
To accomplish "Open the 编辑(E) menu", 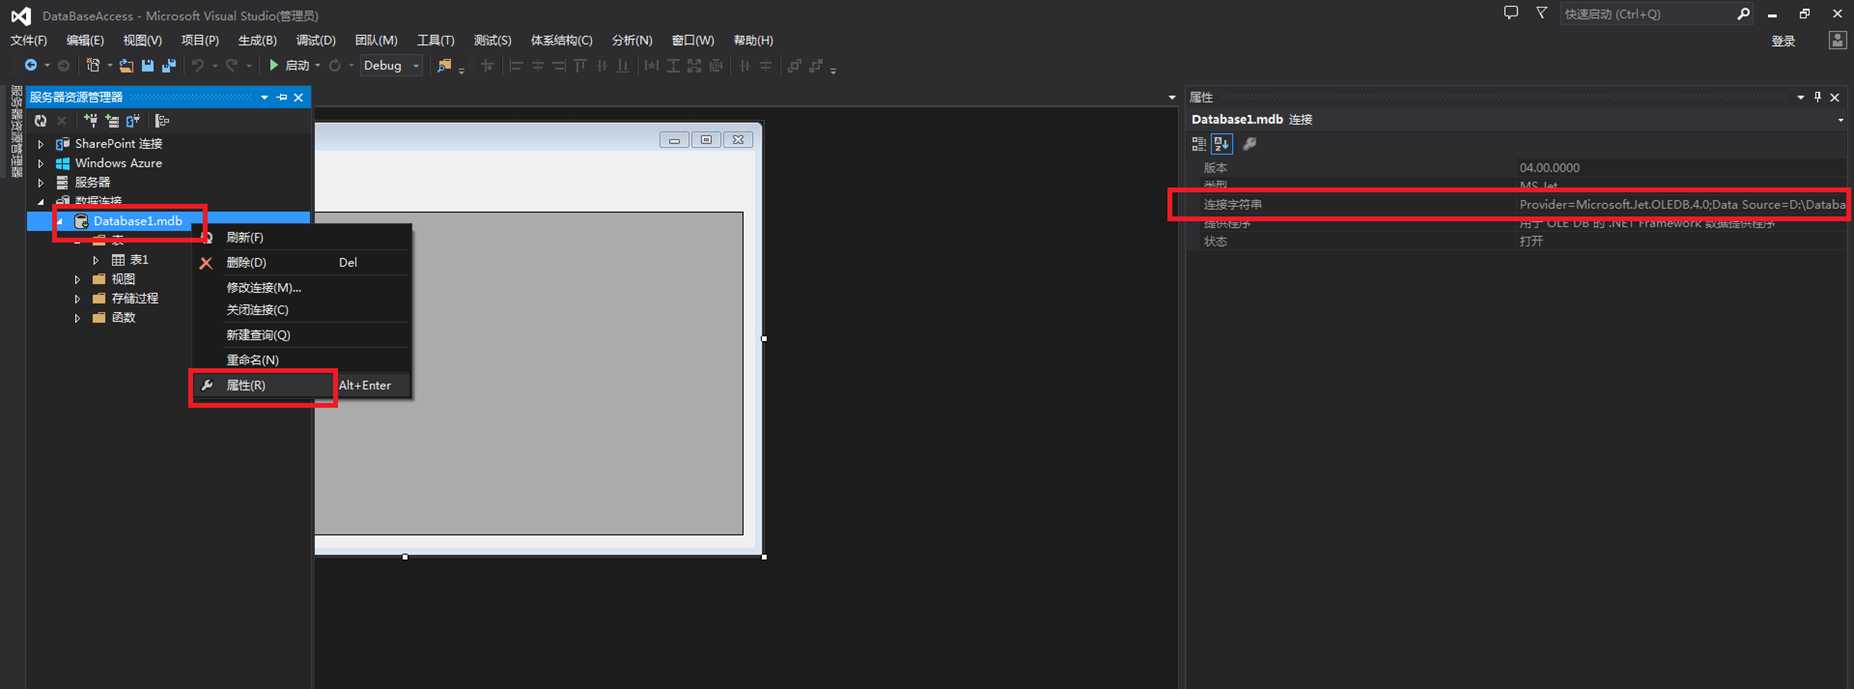I will 85,41.
